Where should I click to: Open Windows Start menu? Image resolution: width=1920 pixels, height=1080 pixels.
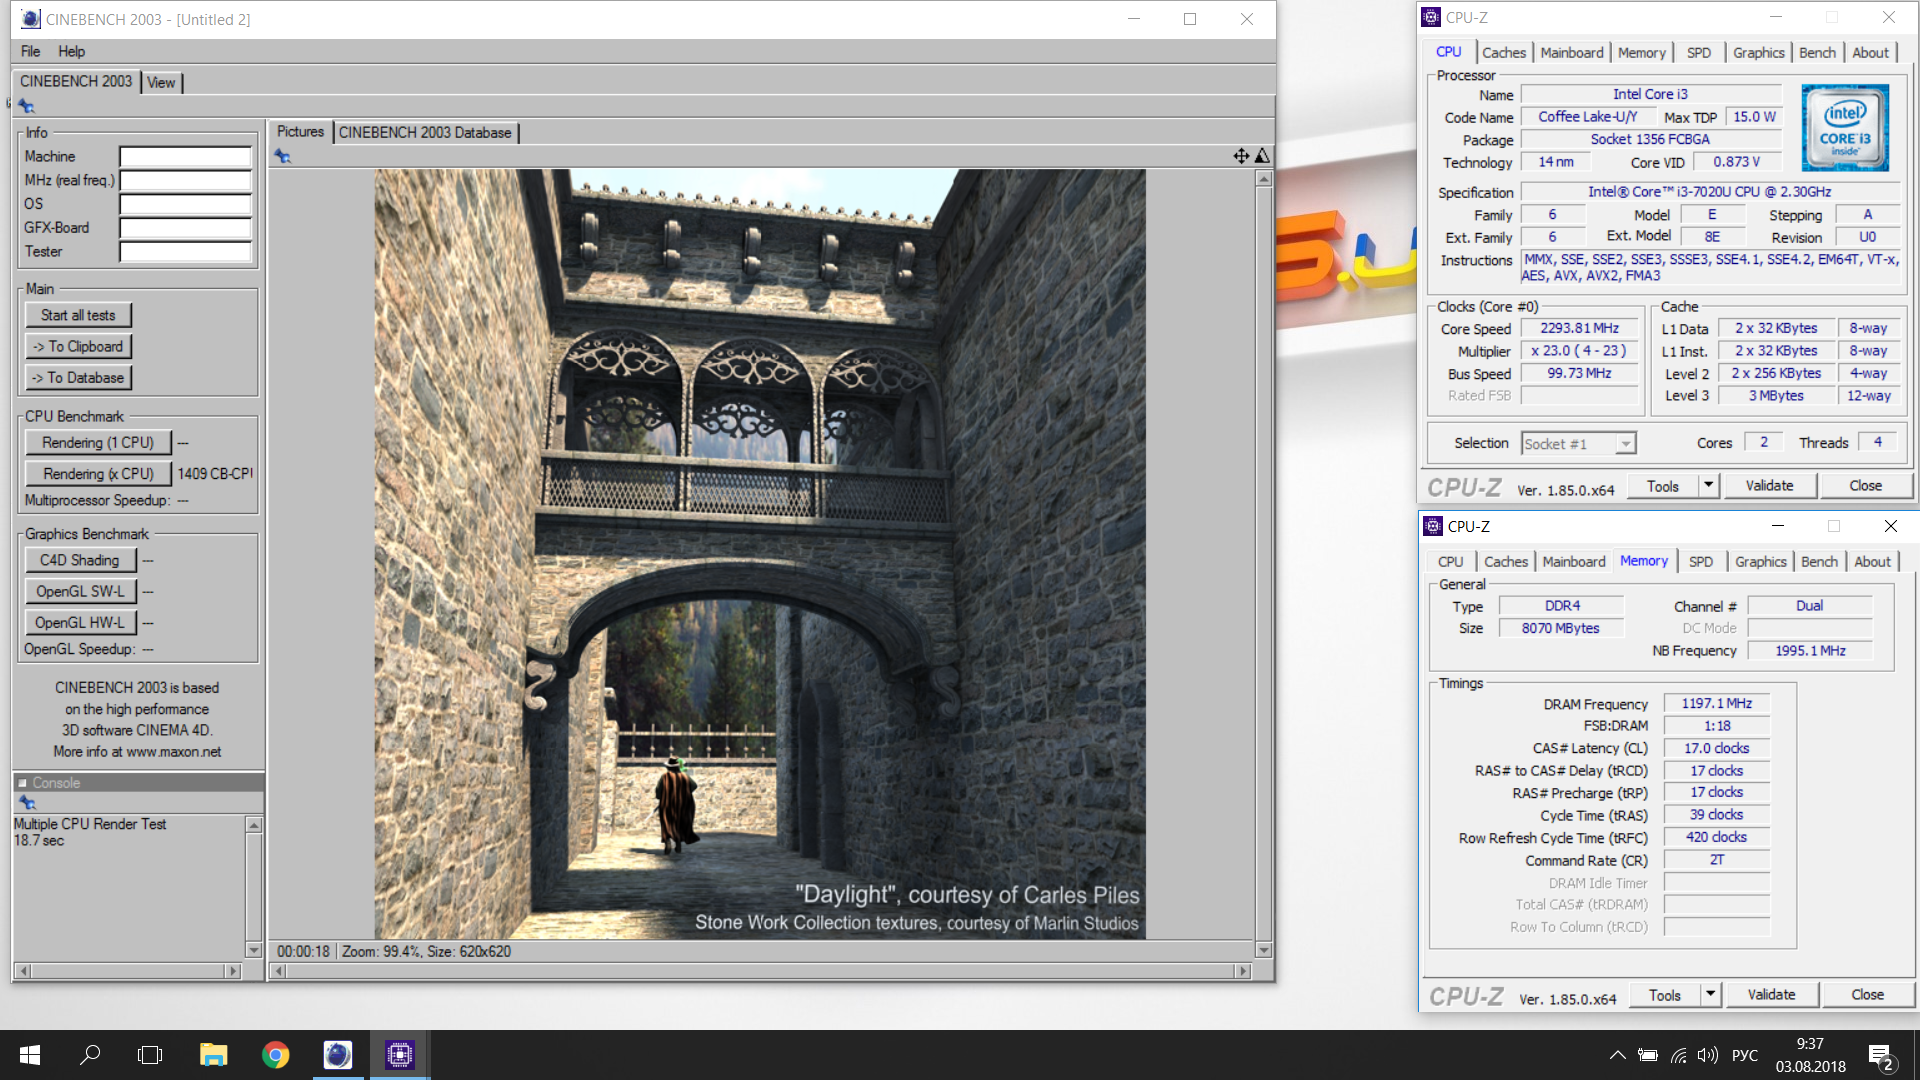click(x=30, y=1055)
